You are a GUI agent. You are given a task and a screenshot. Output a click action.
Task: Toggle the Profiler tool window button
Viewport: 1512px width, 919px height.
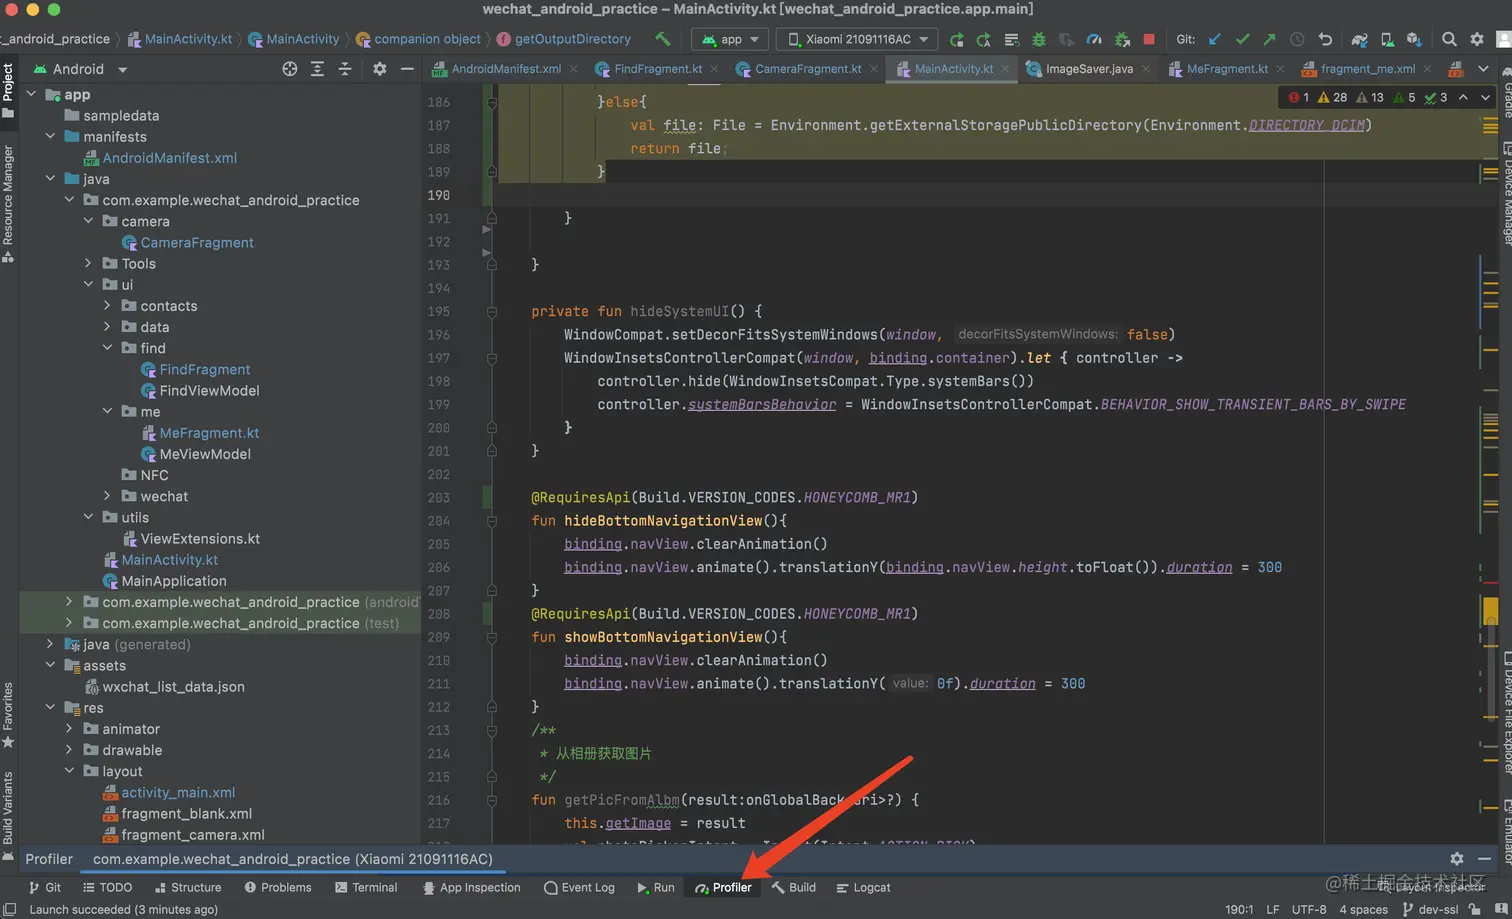click(723, 887)
